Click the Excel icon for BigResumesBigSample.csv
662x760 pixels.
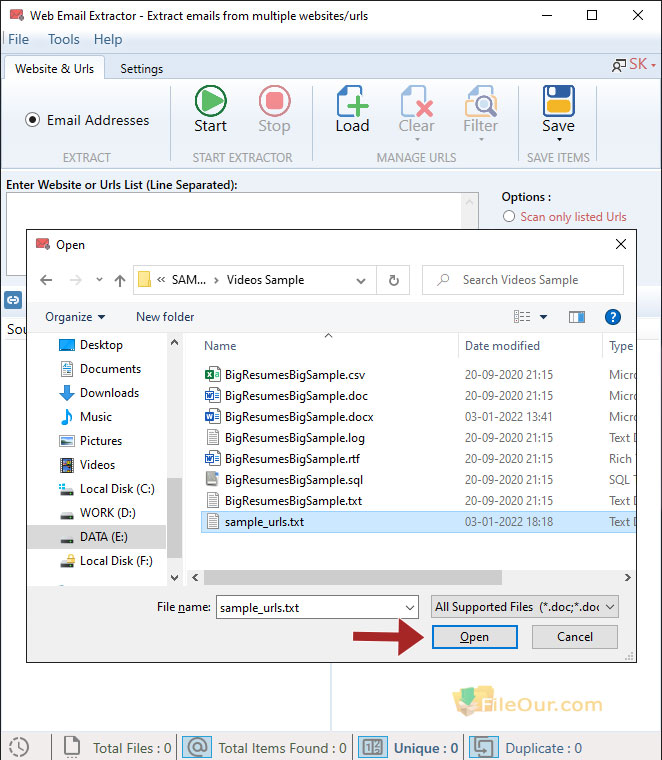coord(212,375)
